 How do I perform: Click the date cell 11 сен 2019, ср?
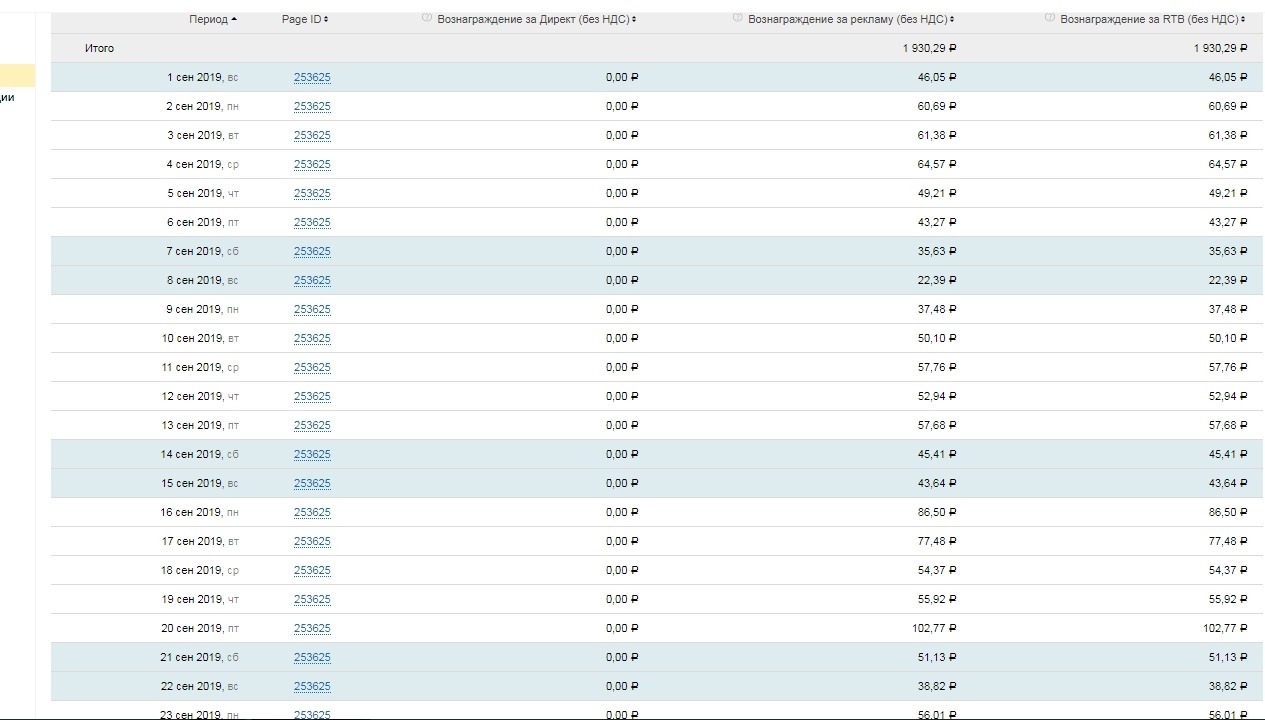pos(200,367)
